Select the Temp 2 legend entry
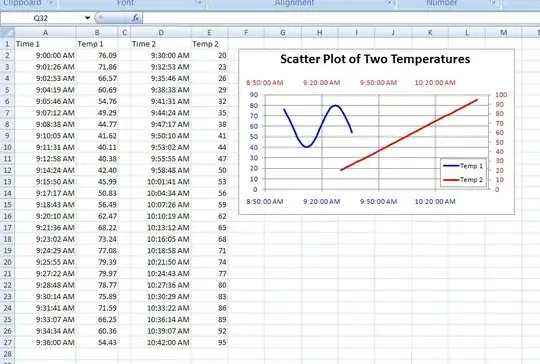540x364 pixels. pyautogui.click(x=463, y=179)
